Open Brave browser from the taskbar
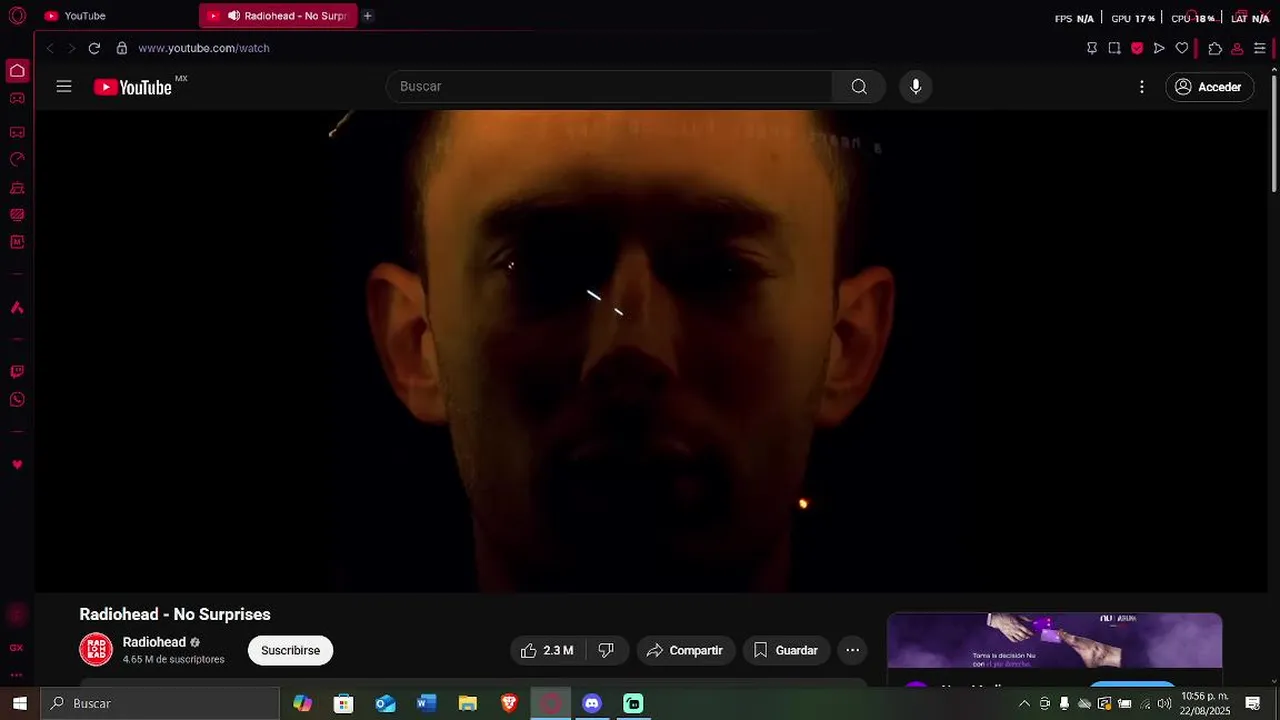1280x720 pixels. (509, 704)
